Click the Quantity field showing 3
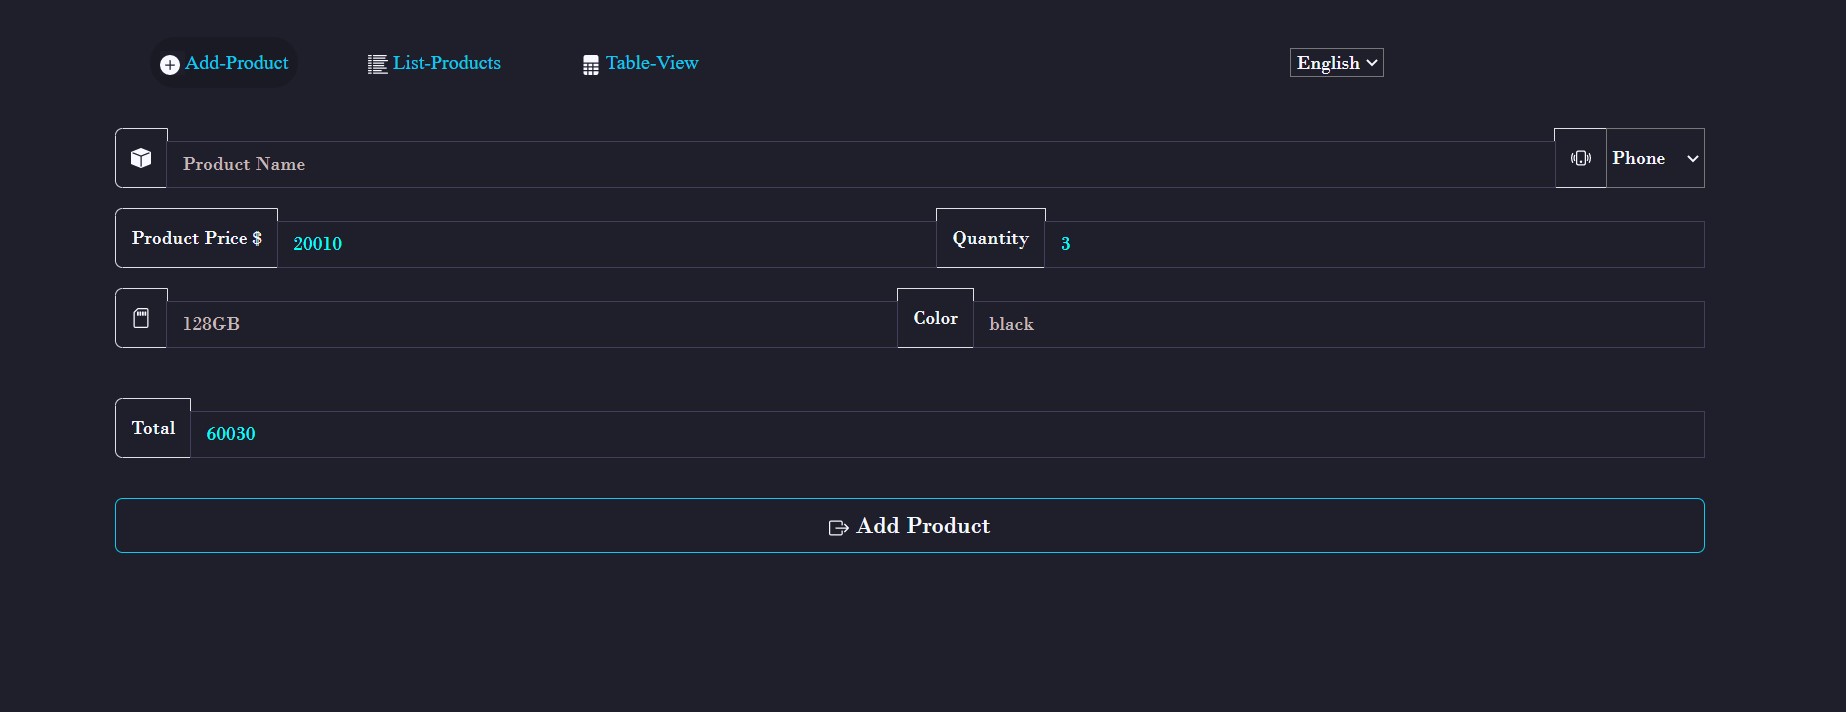The height and width of the screenshot is (712, 1846). coord(1374,244)
